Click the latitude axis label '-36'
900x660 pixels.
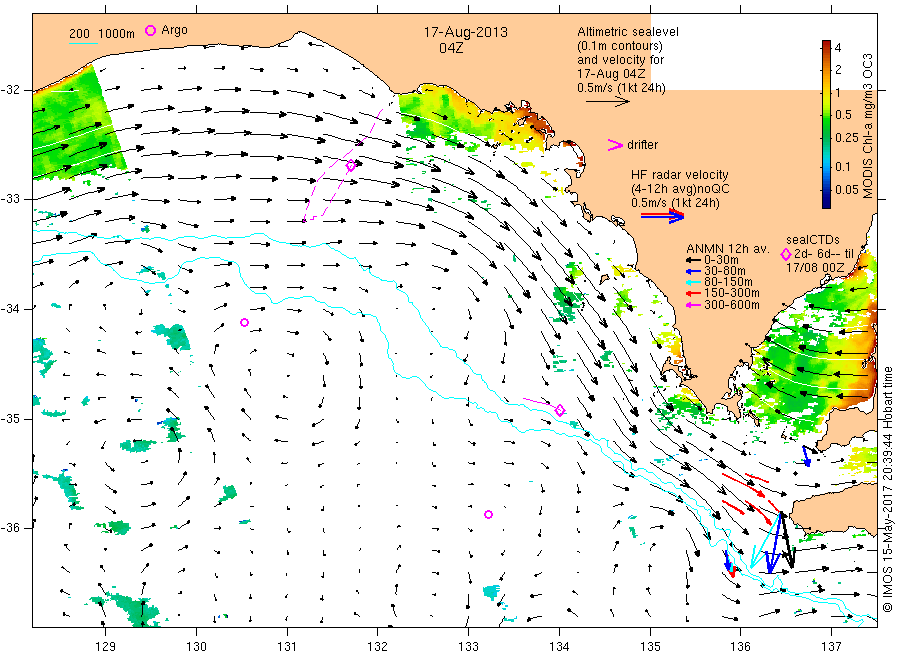click(x=10, y=527)
